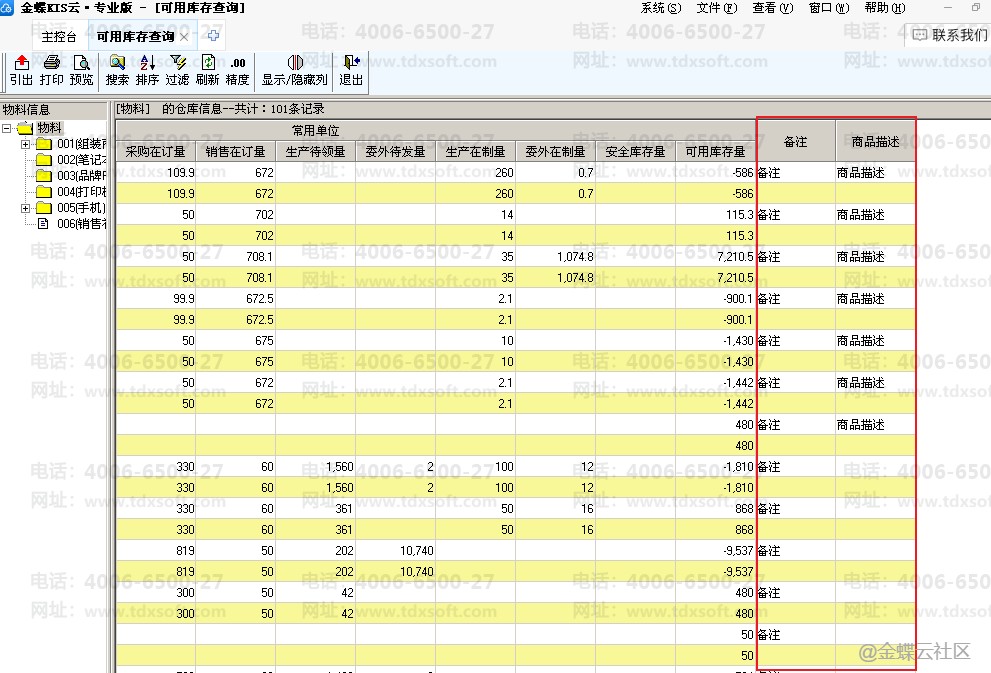
Task: Open the 预览 print preview
Action: click(81, 71)
